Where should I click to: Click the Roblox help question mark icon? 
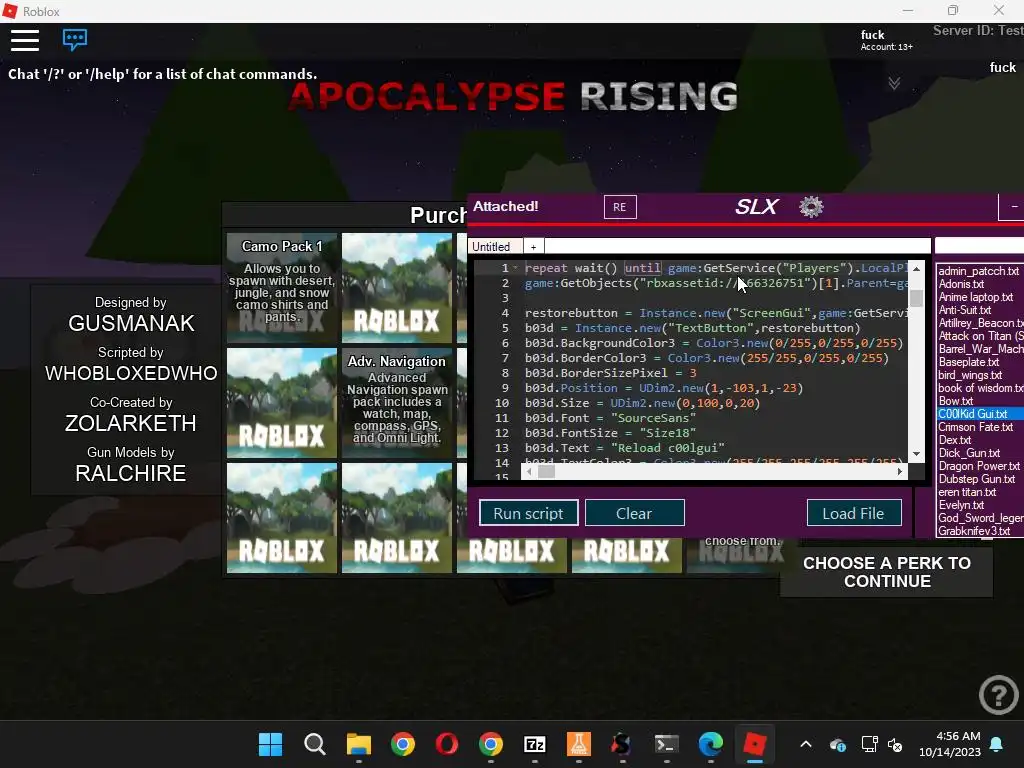tap(999, 695)
